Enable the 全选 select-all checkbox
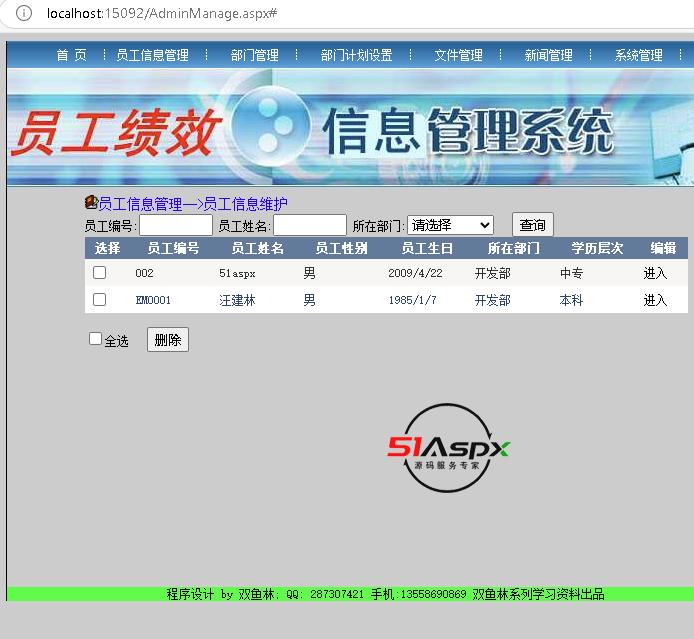This screenshot has height=639, width=694. (96, 339)
